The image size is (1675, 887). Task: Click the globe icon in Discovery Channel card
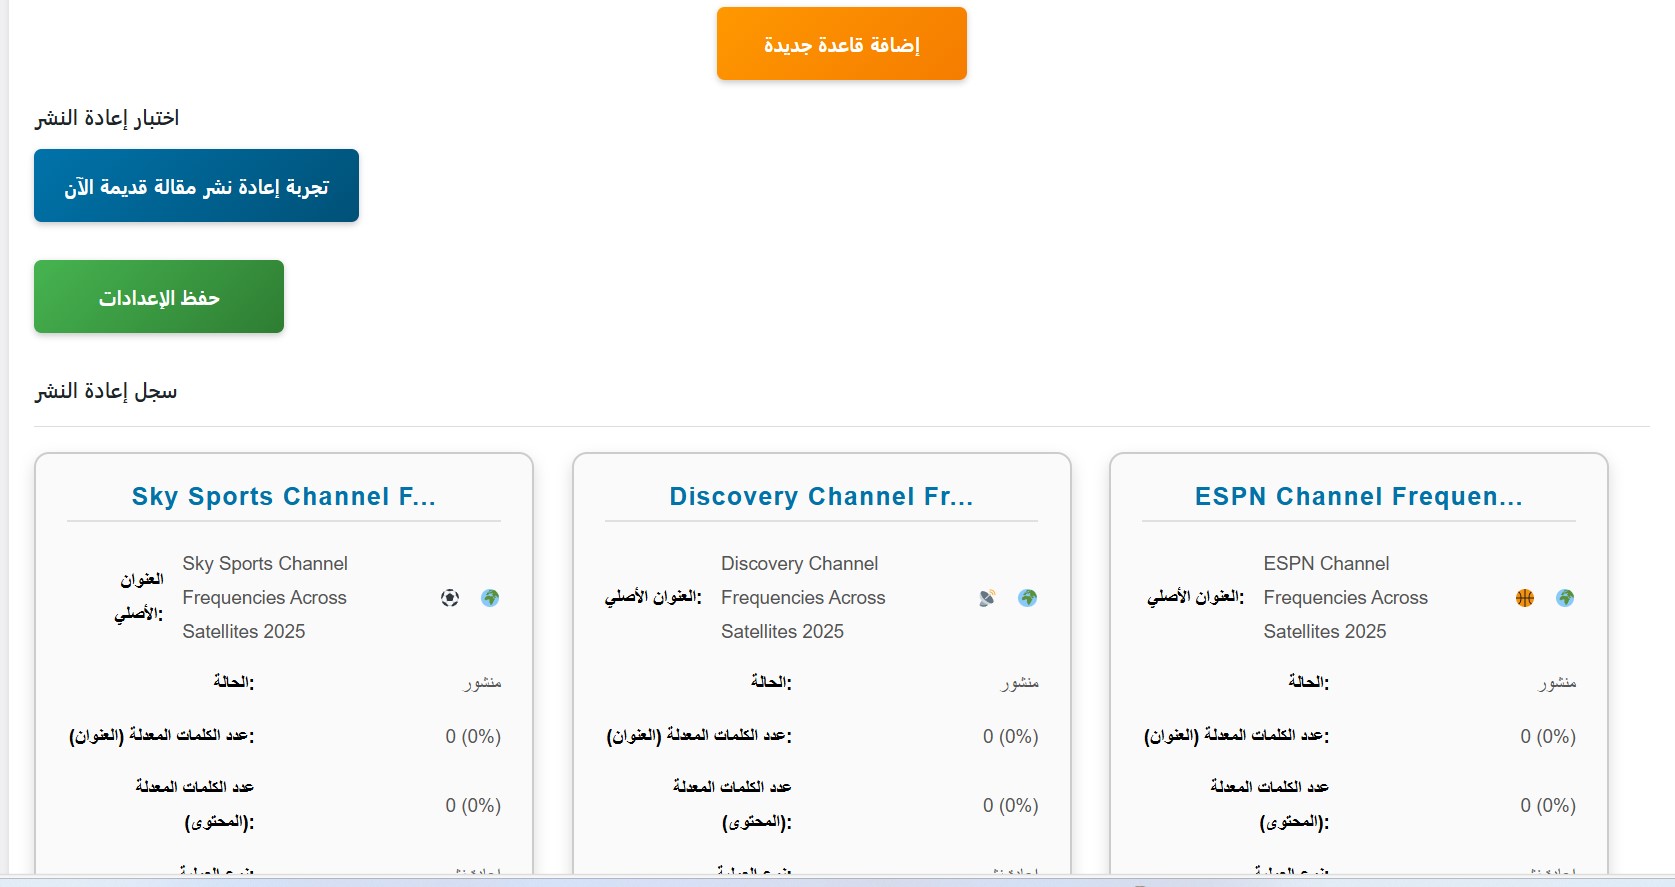(1027, 598)
